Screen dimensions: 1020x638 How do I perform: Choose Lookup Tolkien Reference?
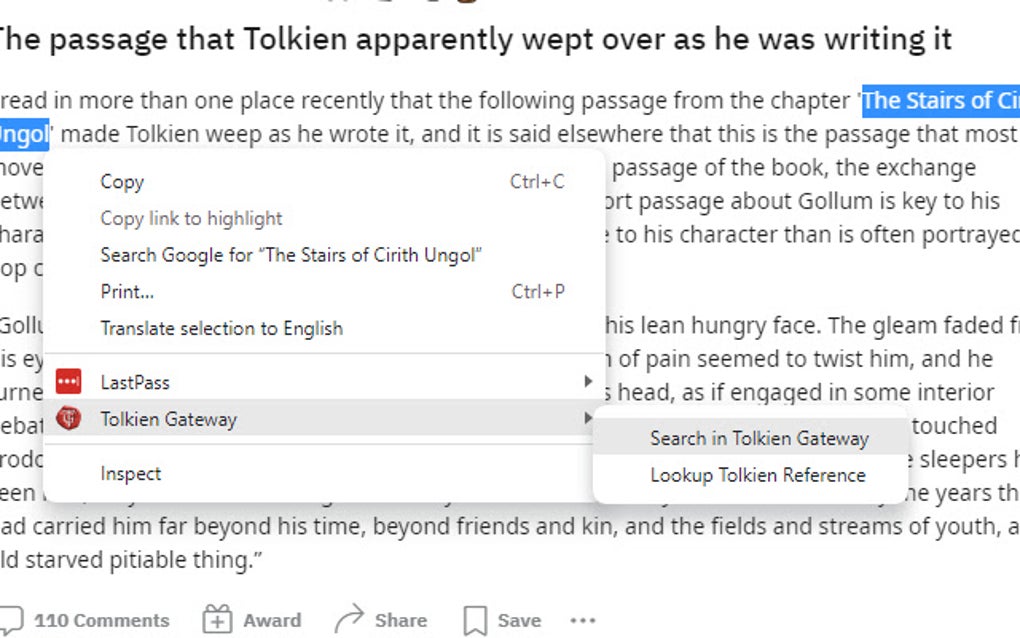pyautogui.click(x=757, y=475)
